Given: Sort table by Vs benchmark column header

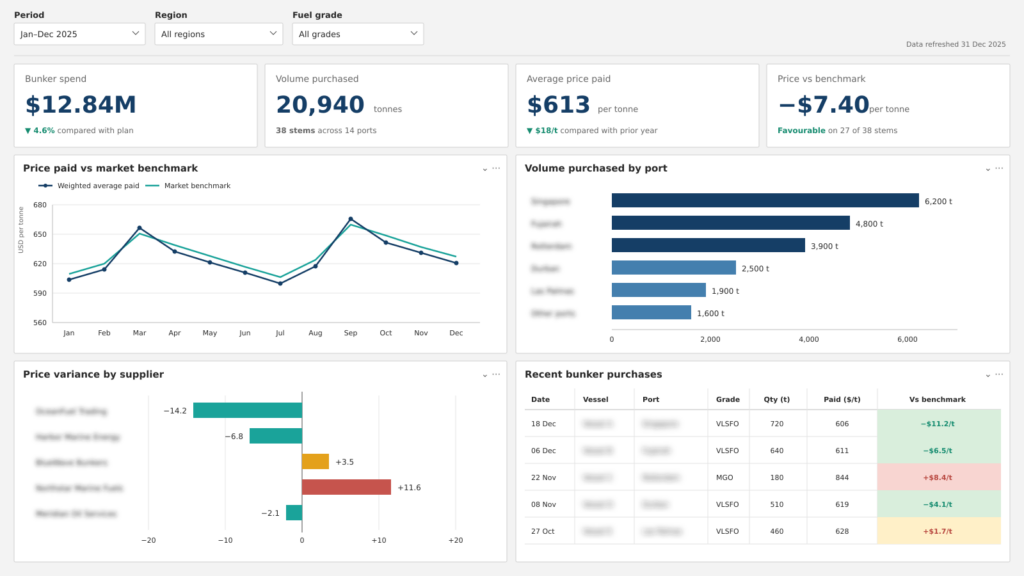Looking at the screenshot, I should coord(937,399).
